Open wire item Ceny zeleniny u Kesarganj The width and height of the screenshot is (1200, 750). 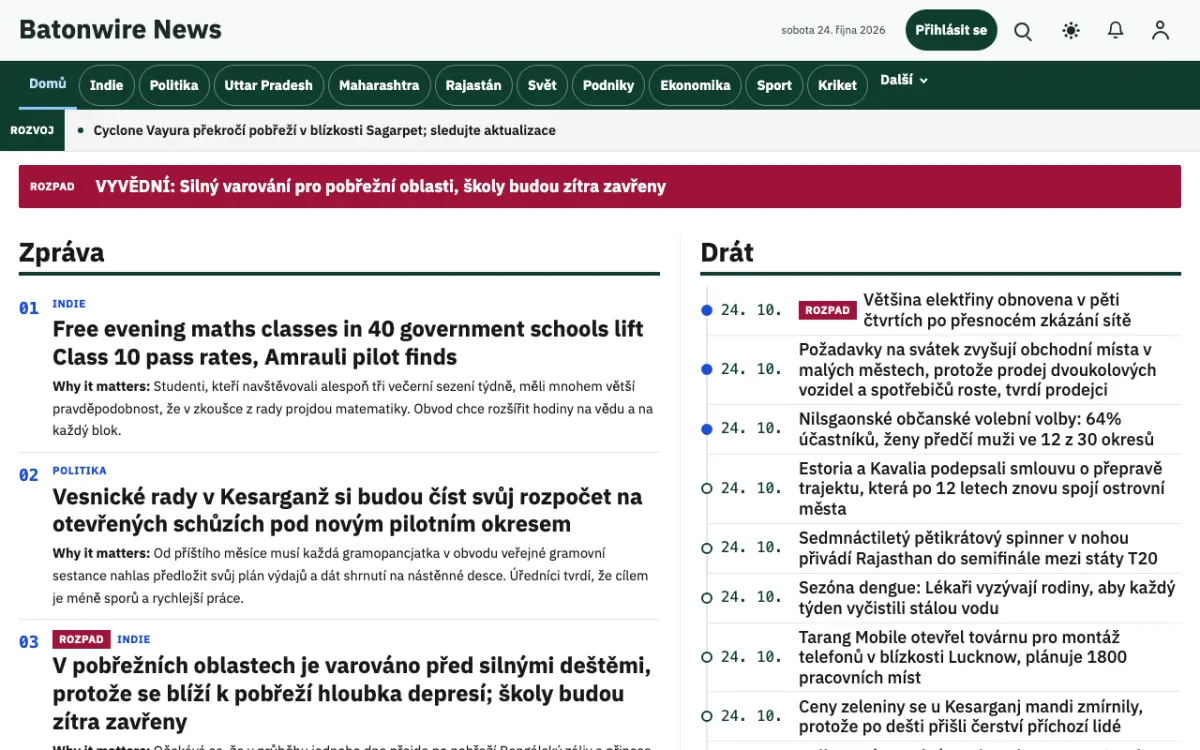(970, 717)
